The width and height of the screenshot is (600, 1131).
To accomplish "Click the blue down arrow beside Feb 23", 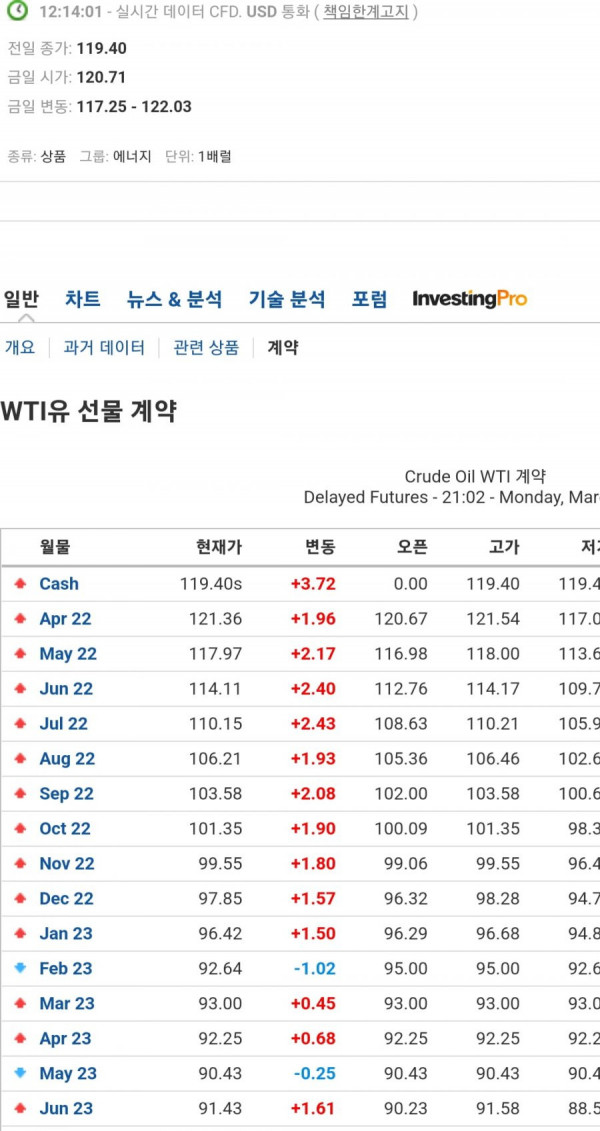I will [20, 968].
